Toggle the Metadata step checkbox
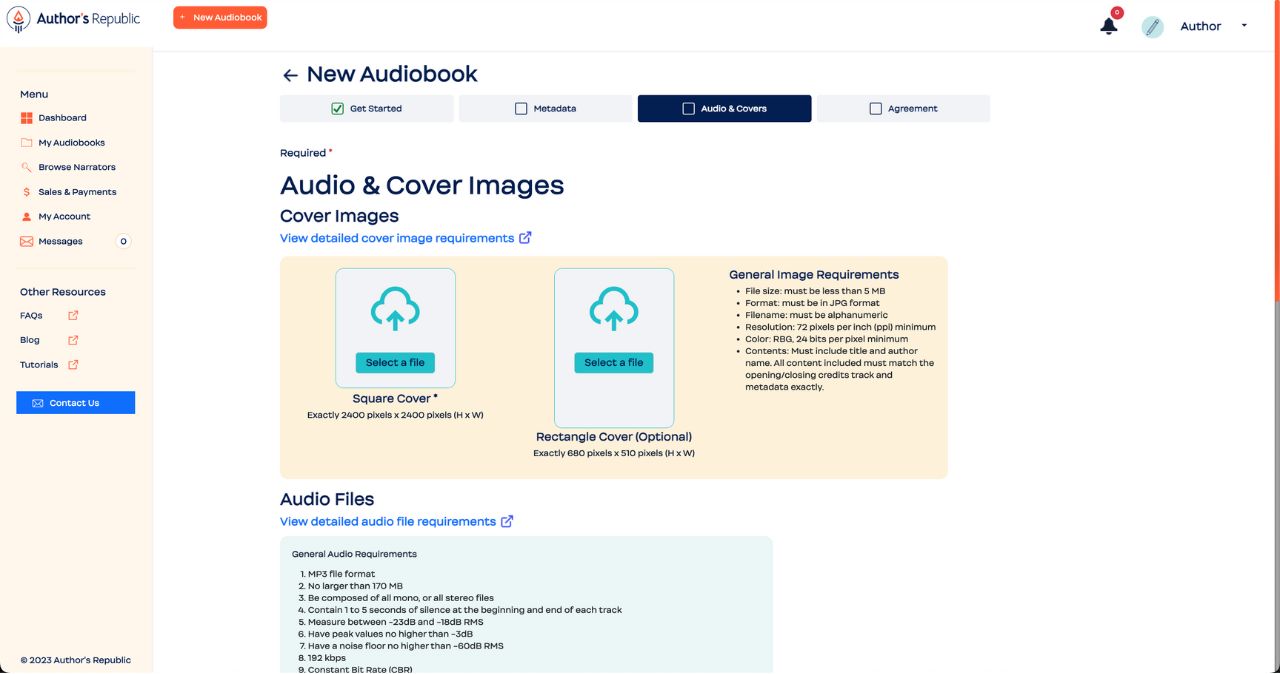This screenshot has width=1280, height=674. coord(521,109)
